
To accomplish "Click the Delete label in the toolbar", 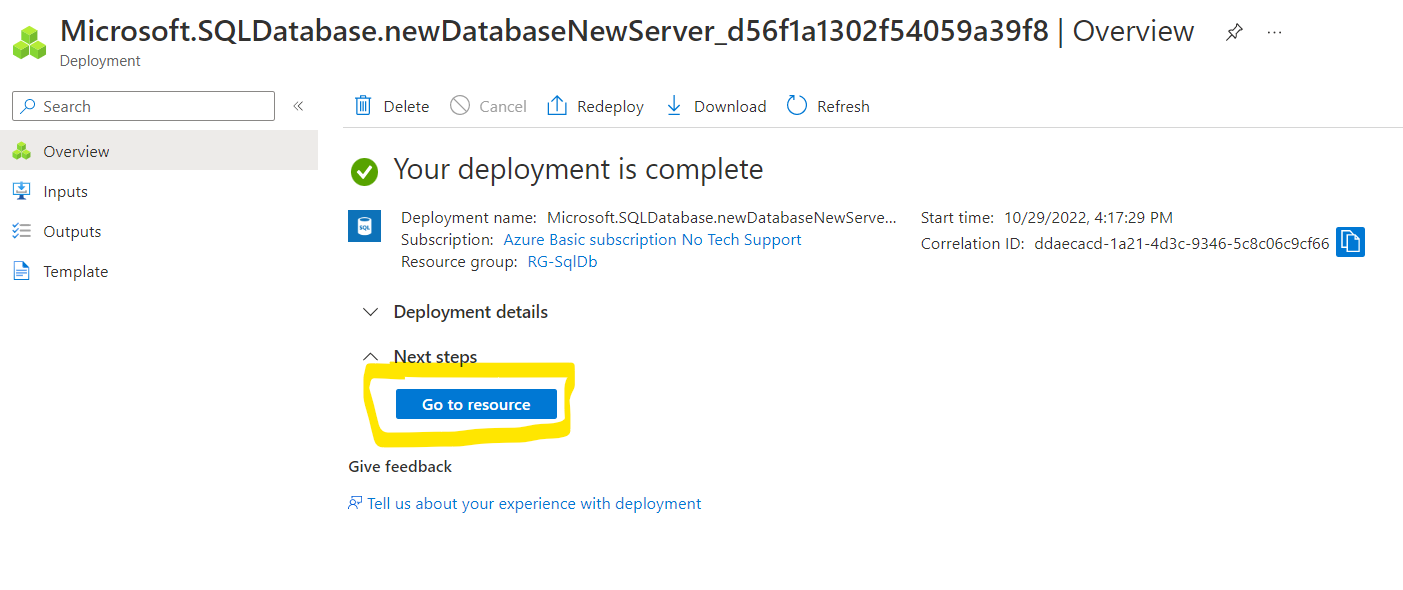I will point(406,107).
